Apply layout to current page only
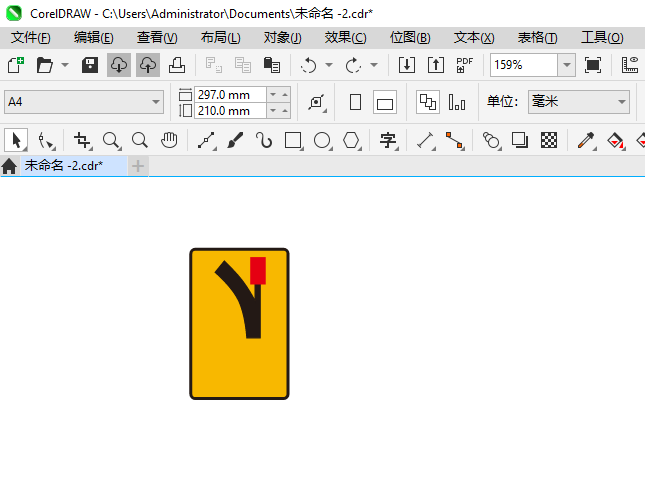This screenshot has width=645, height=483. click(457, 102)
